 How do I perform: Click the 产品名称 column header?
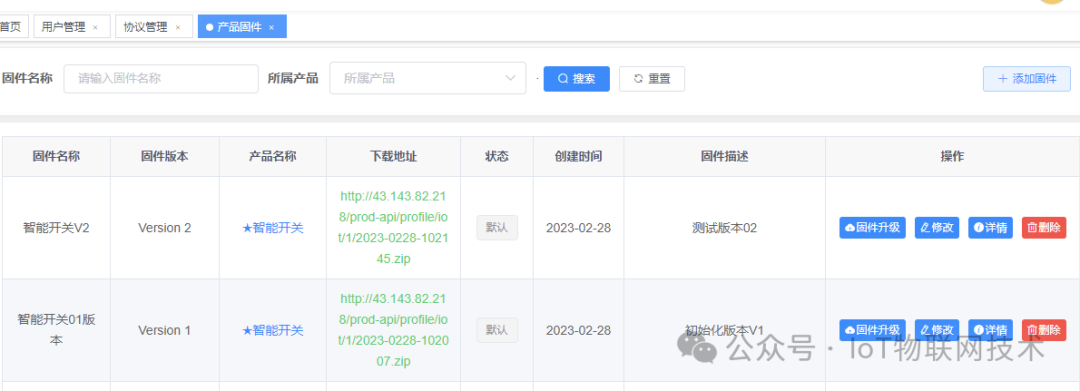[273, 156]
